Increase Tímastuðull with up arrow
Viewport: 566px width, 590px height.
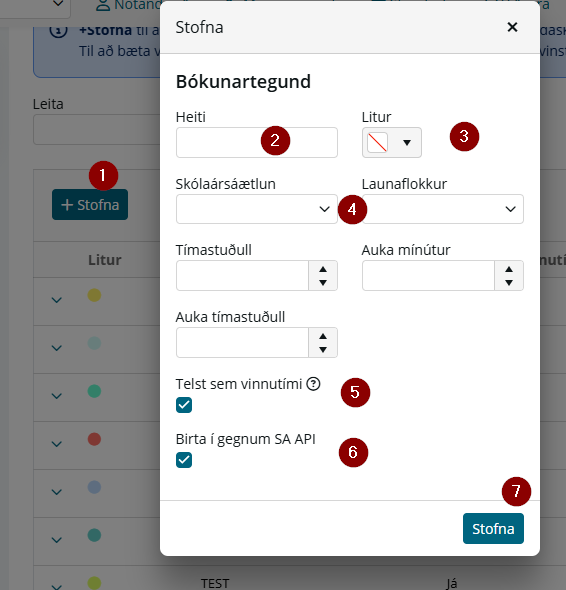click(323, 269)
